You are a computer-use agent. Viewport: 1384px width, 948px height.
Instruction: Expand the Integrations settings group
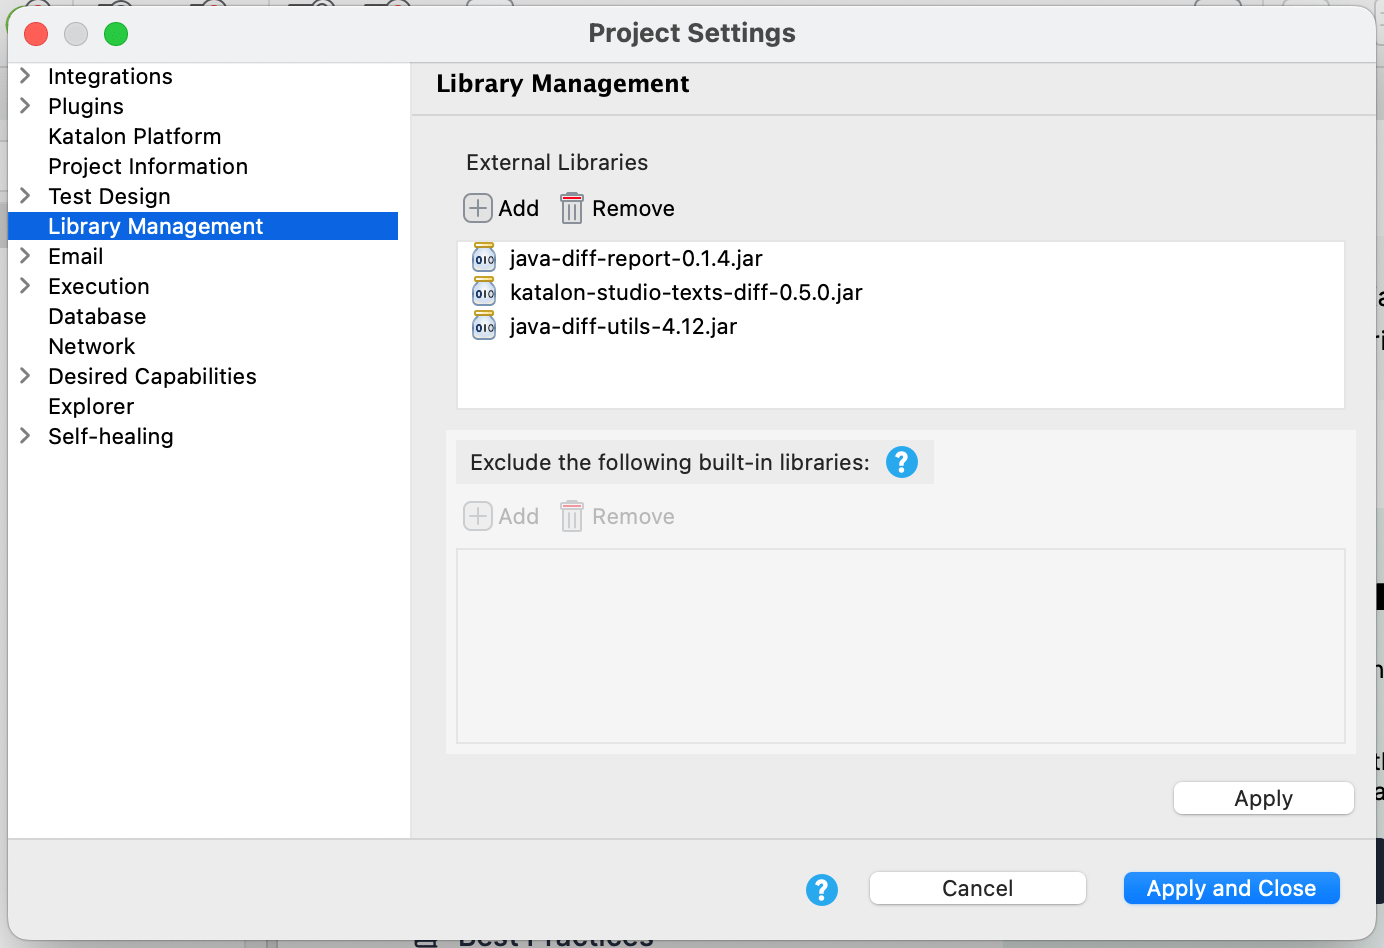tap(25, 76)
